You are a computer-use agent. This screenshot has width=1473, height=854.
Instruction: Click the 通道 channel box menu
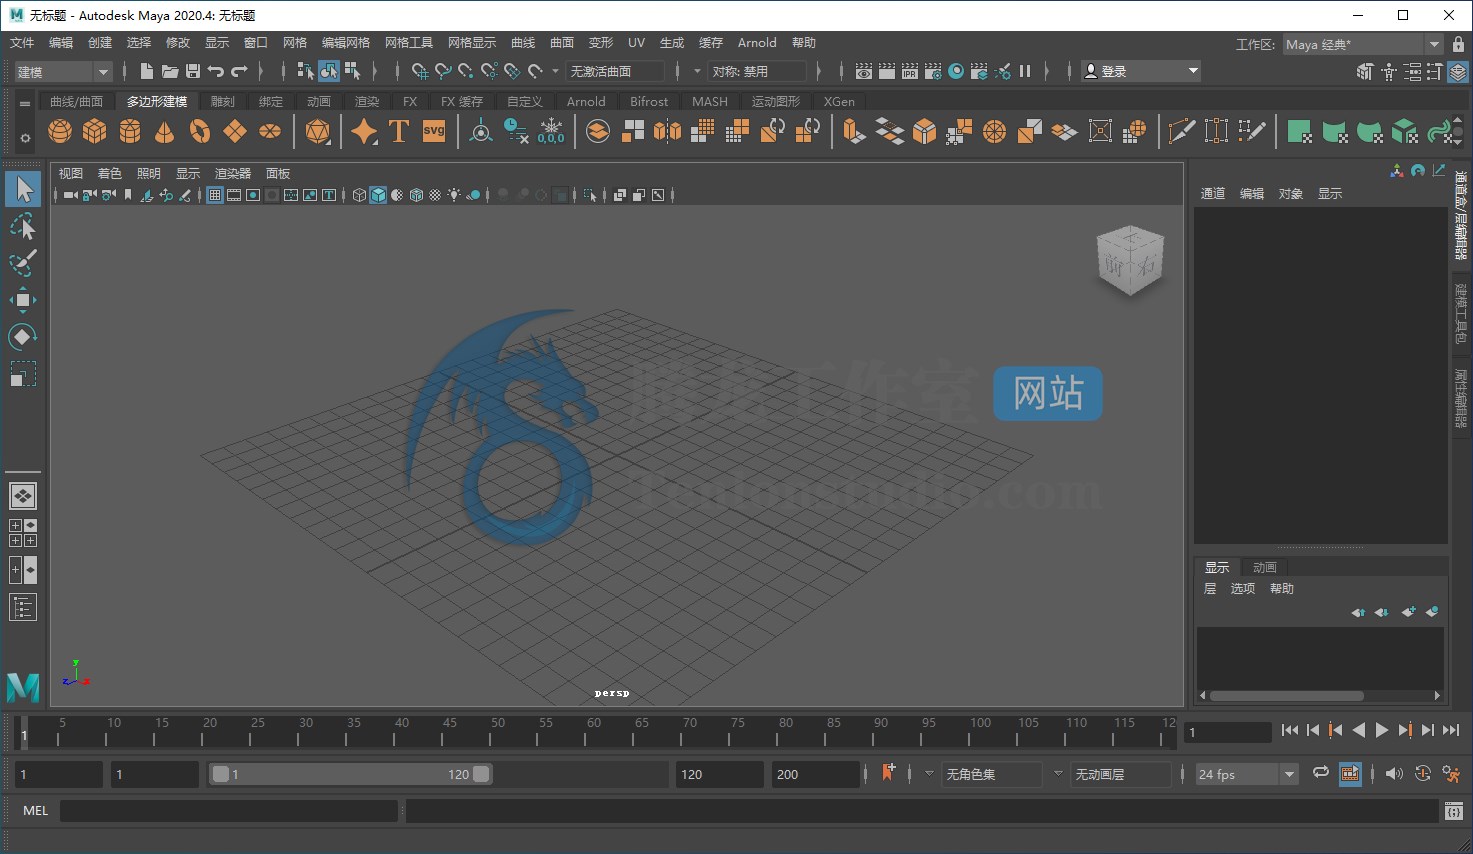click(x=1213, y=193)
